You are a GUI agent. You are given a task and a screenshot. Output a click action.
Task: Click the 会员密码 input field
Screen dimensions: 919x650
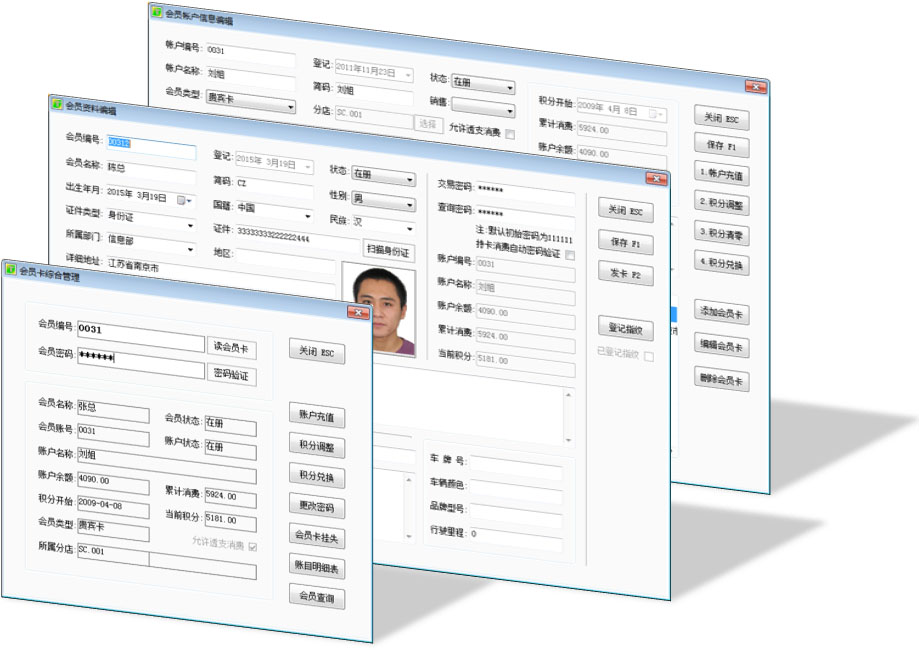pos(140,360)
